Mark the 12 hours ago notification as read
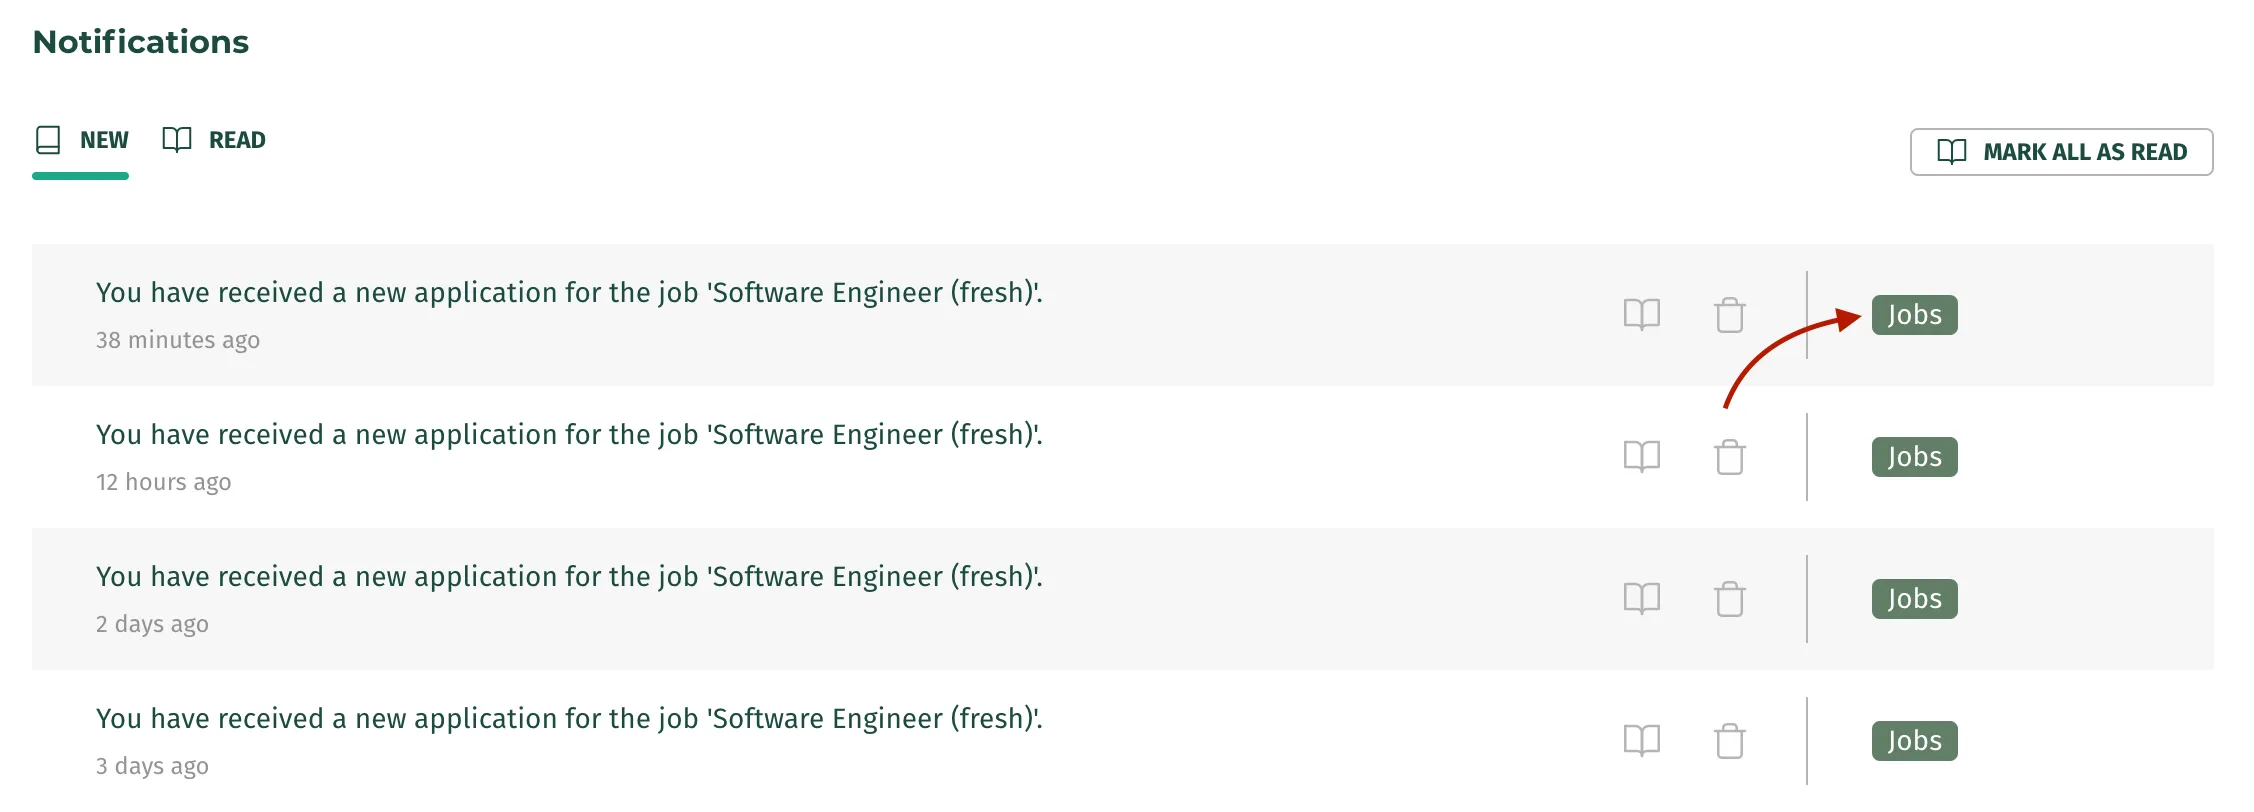The width and height of the screenshot is (2254, 812). [x=1642, y=457]
